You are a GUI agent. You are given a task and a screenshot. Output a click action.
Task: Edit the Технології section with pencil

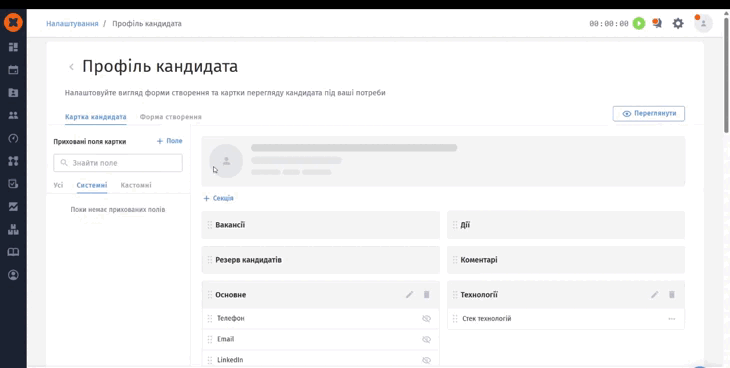point(655,294)
